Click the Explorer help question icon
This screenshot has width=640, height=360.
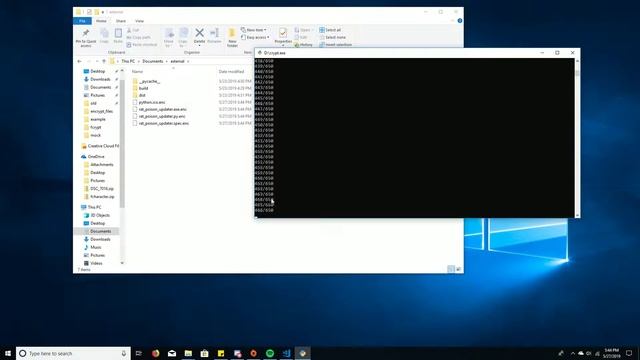pos(460,21)
